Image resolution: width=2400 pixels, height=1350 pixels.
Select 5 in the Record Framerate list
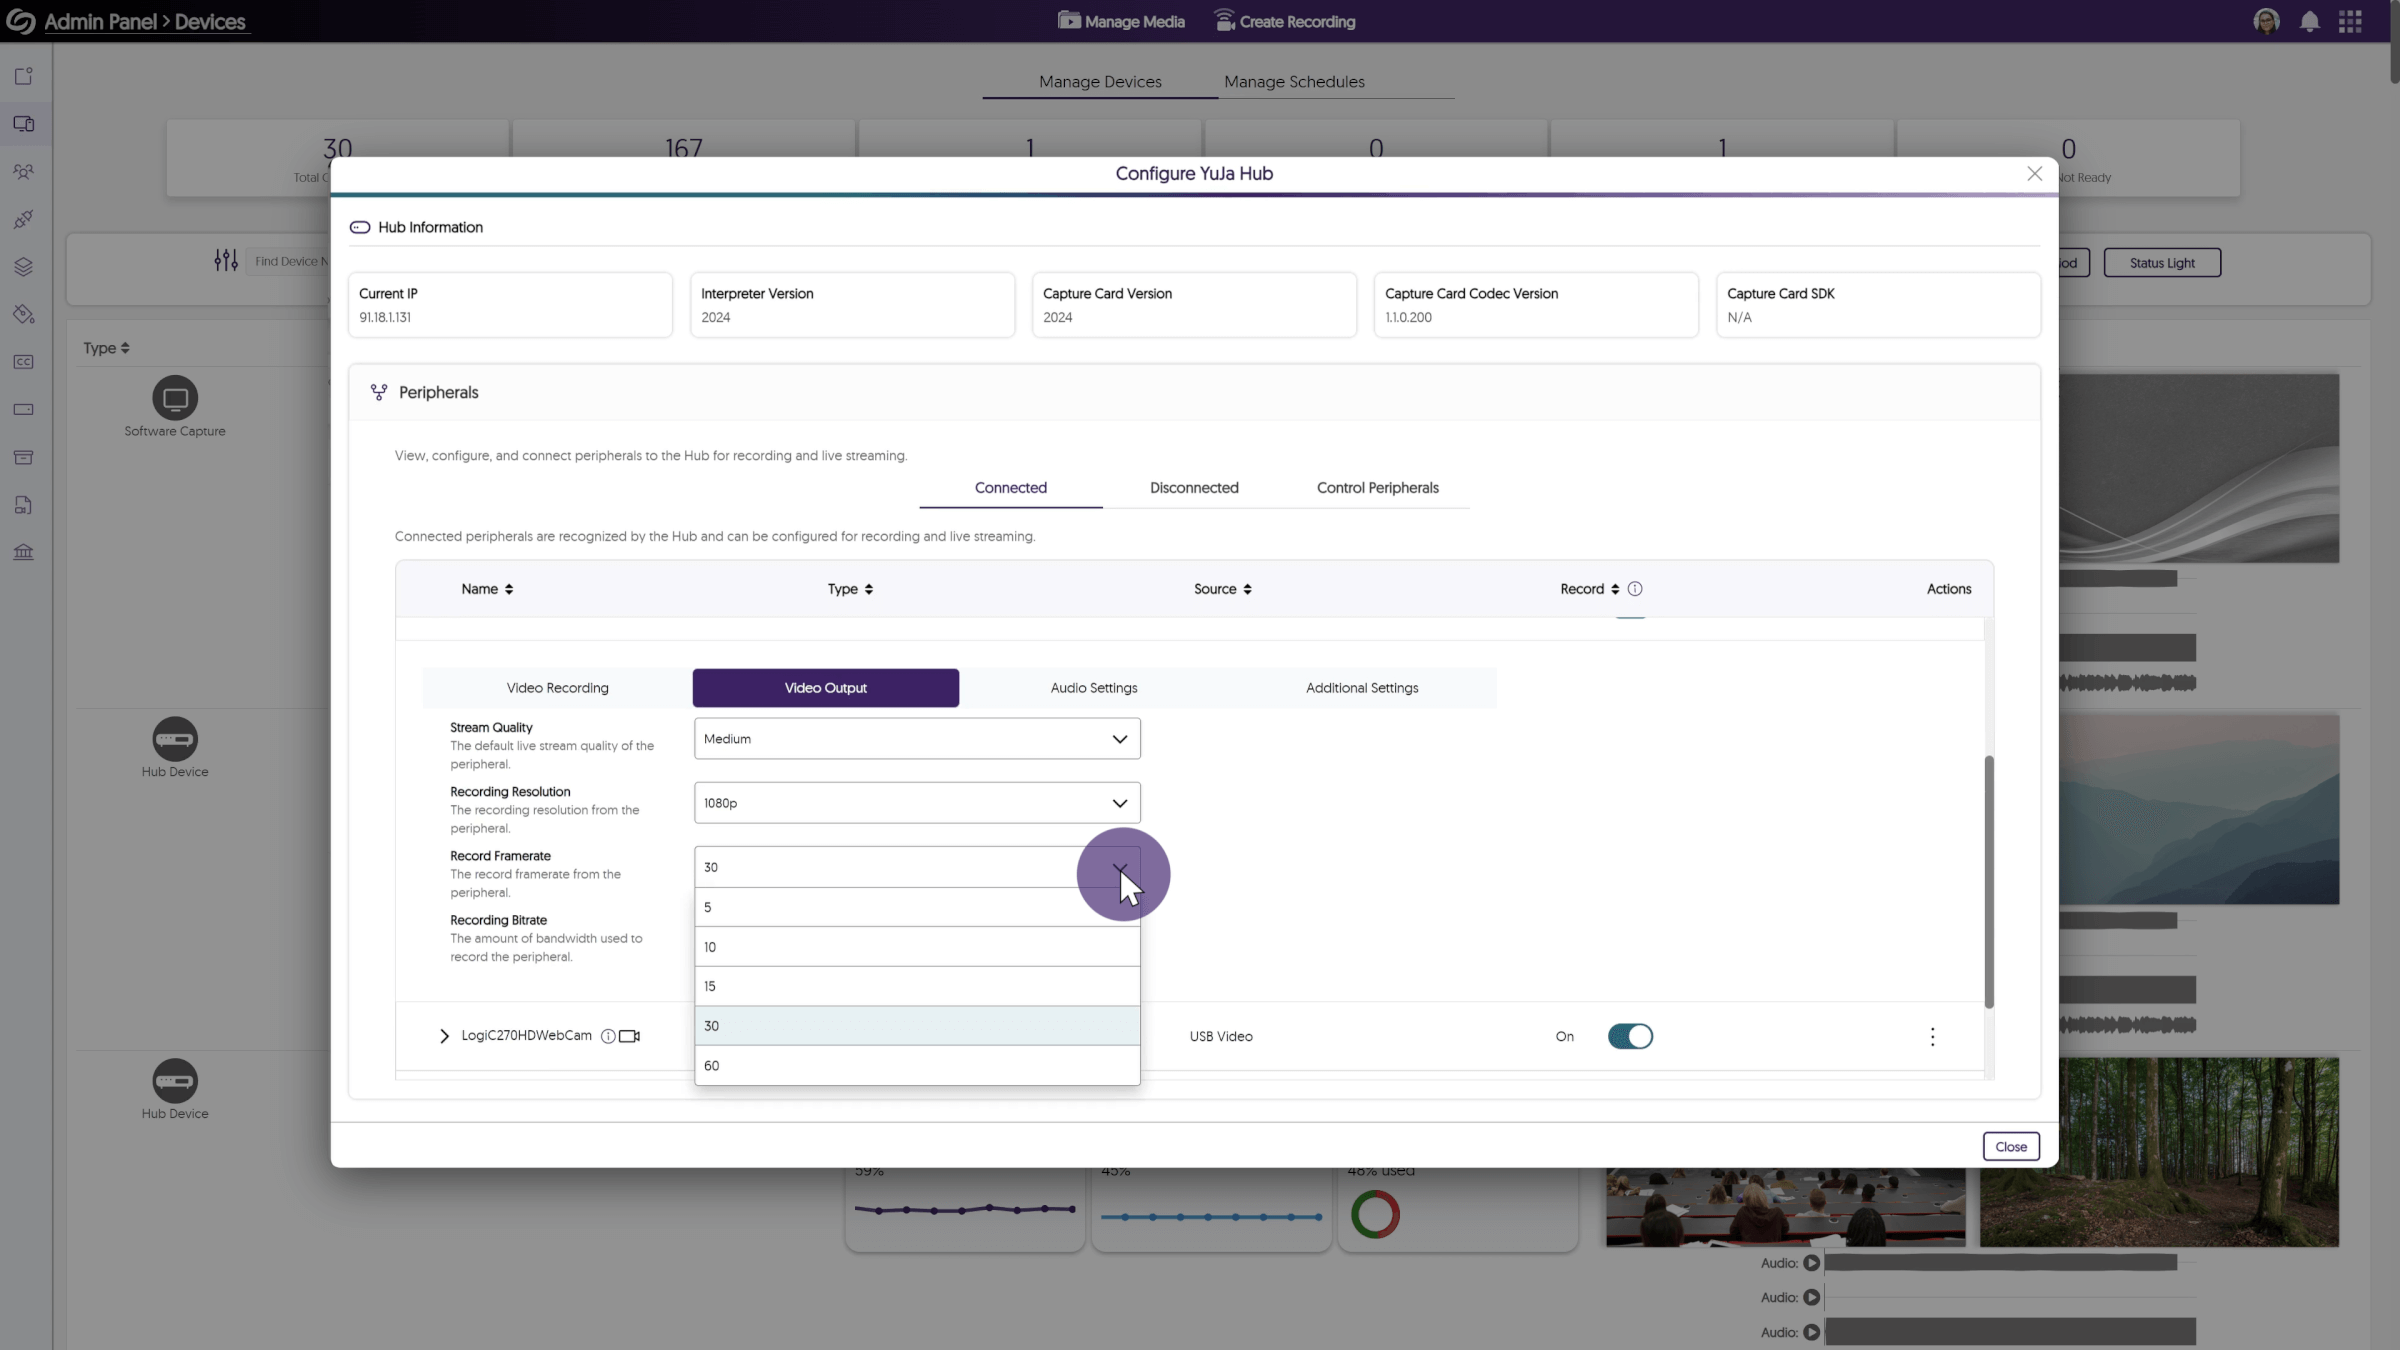click(x=917, y=907)
